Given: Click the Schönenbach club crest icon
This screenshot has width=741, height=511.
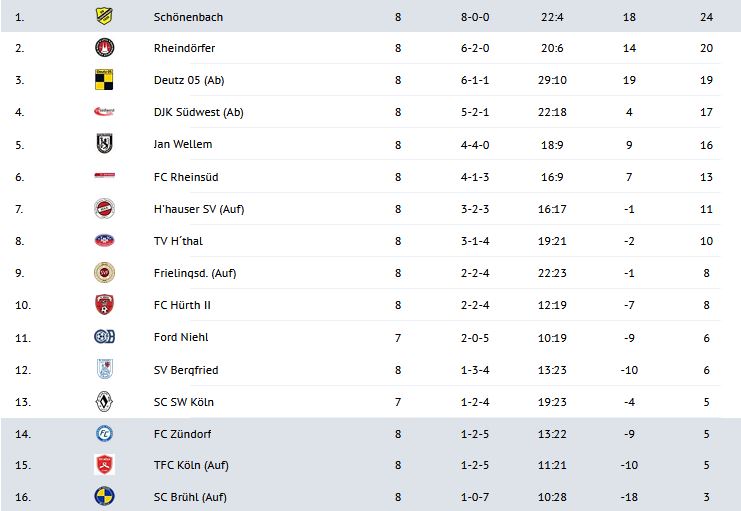Looking at the screenshot, I should pos(104,16).
